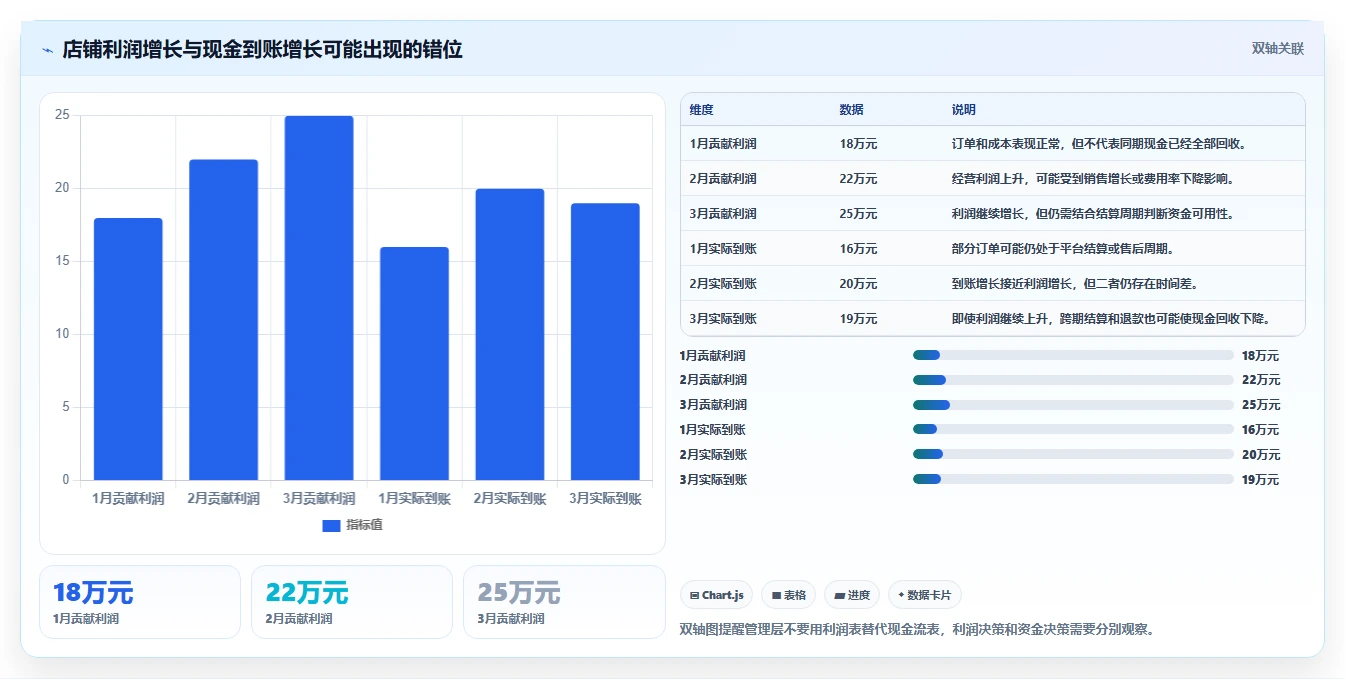Select the 1月贡献利润 table row label
This screenshot has height=679, width=1345.
(723, 144)
